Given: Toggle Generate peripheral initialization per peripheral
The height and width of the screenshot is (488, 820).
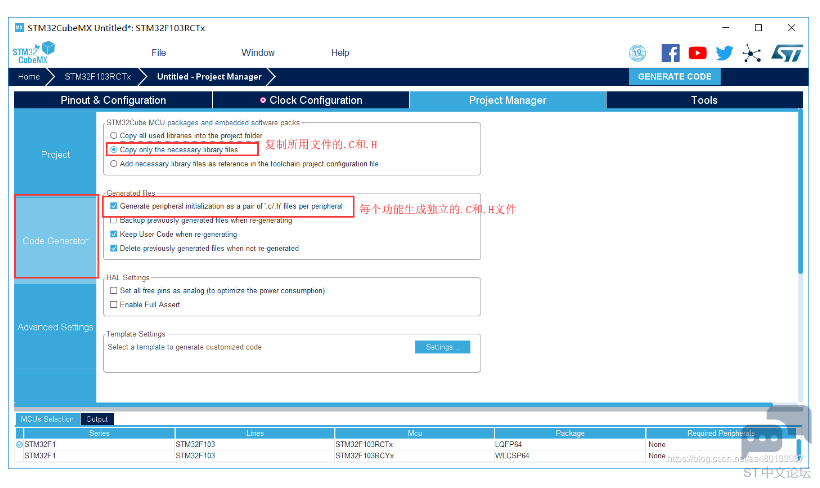Looking at the screenshot, I should point(113,206).
